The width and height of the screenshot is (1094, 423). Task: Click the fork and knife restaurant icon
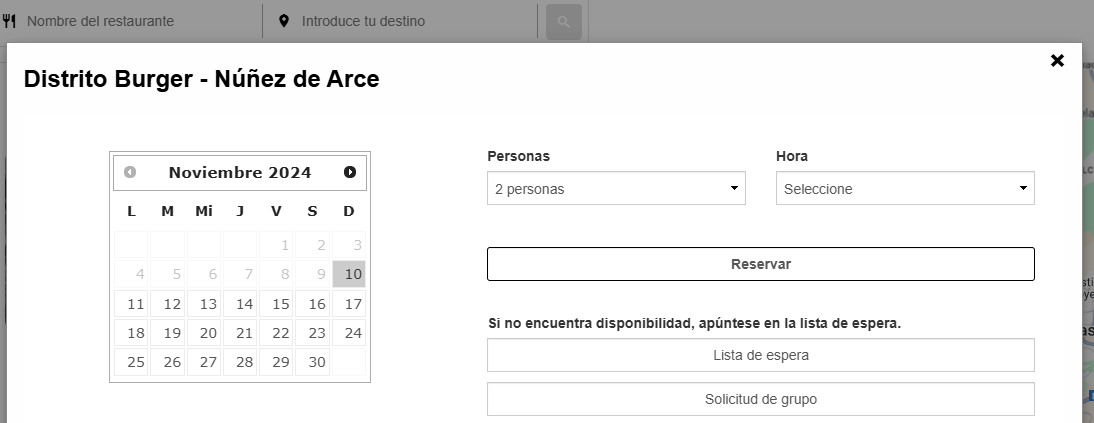pos(11,21)
